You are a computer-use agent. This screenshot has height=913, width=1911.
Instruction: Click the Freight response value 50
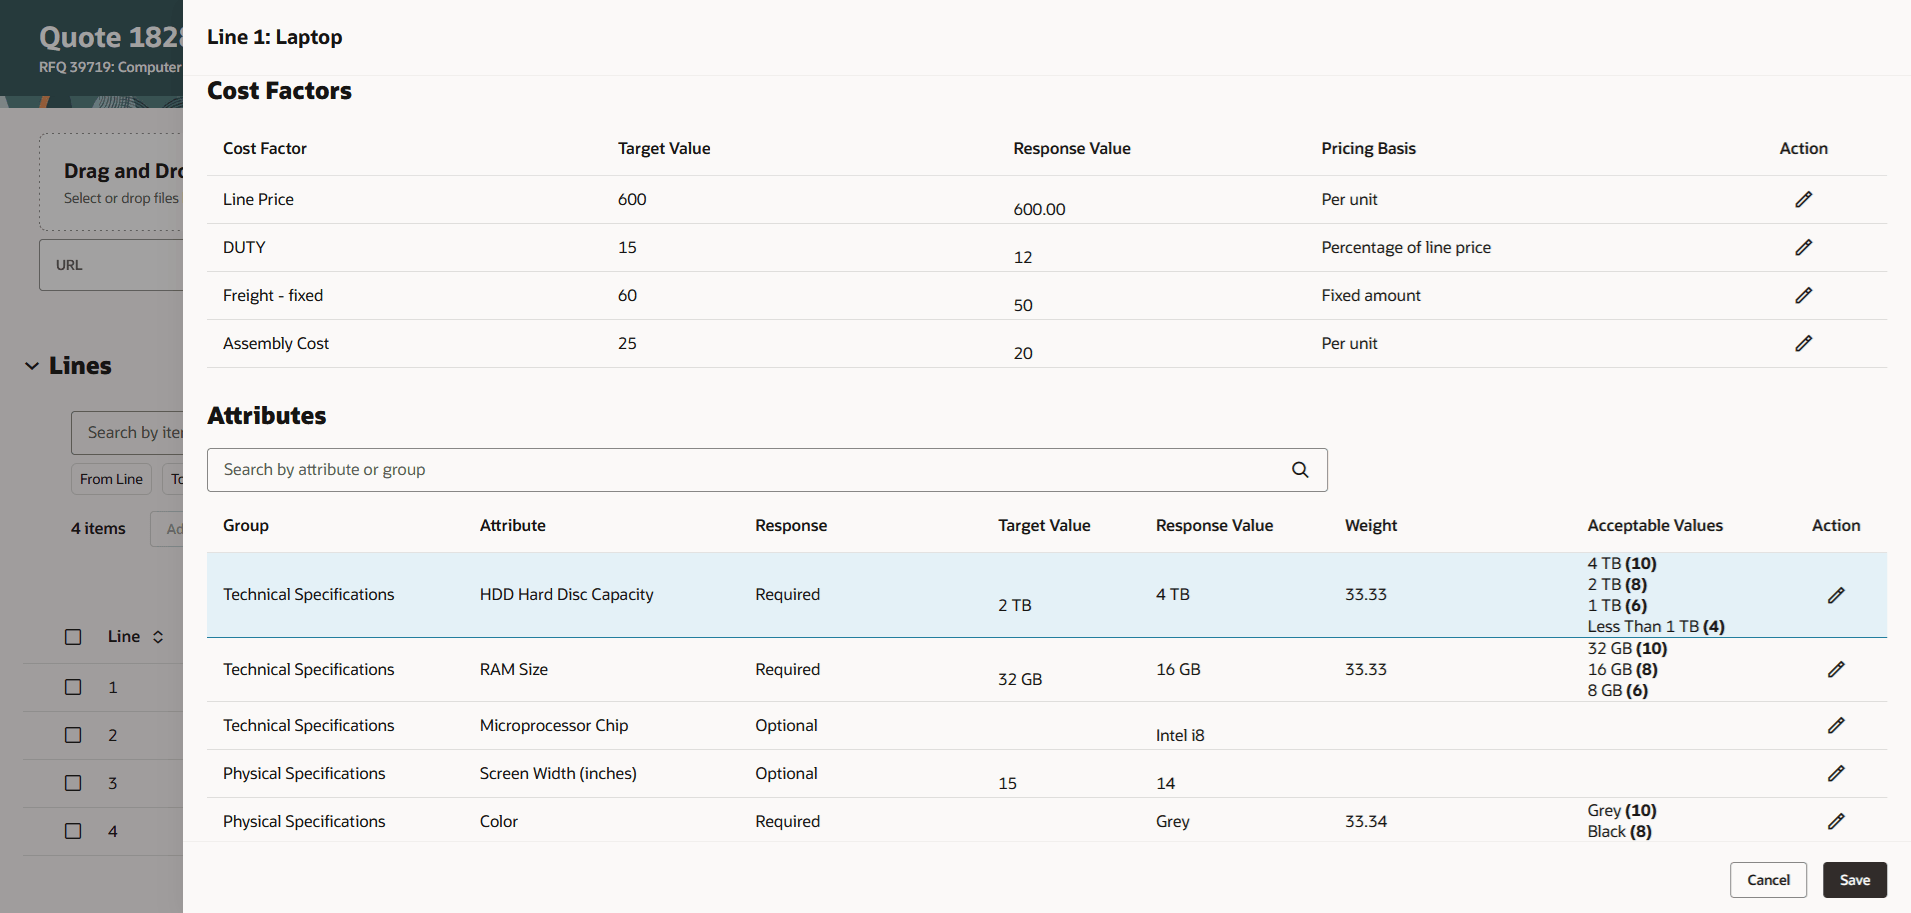point(1023,305)
